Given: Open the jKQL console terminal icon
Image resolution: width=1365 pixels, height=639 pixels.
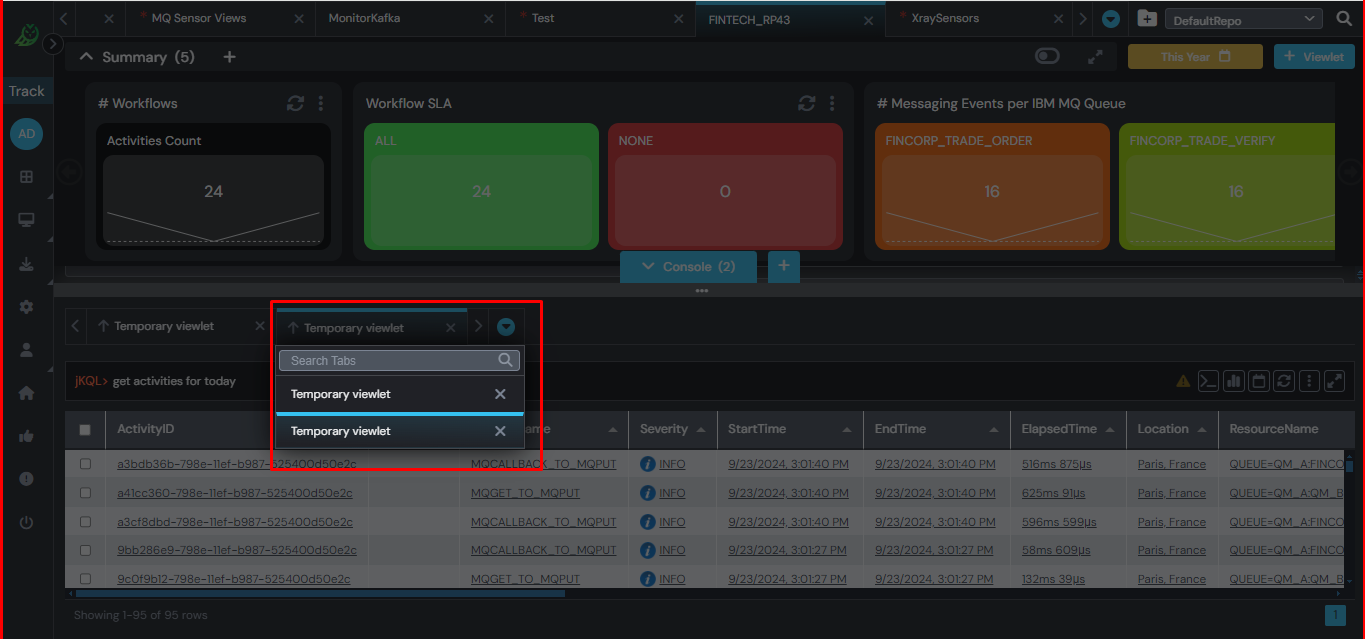Looking at the screenshot, I should coord(1208,381).
